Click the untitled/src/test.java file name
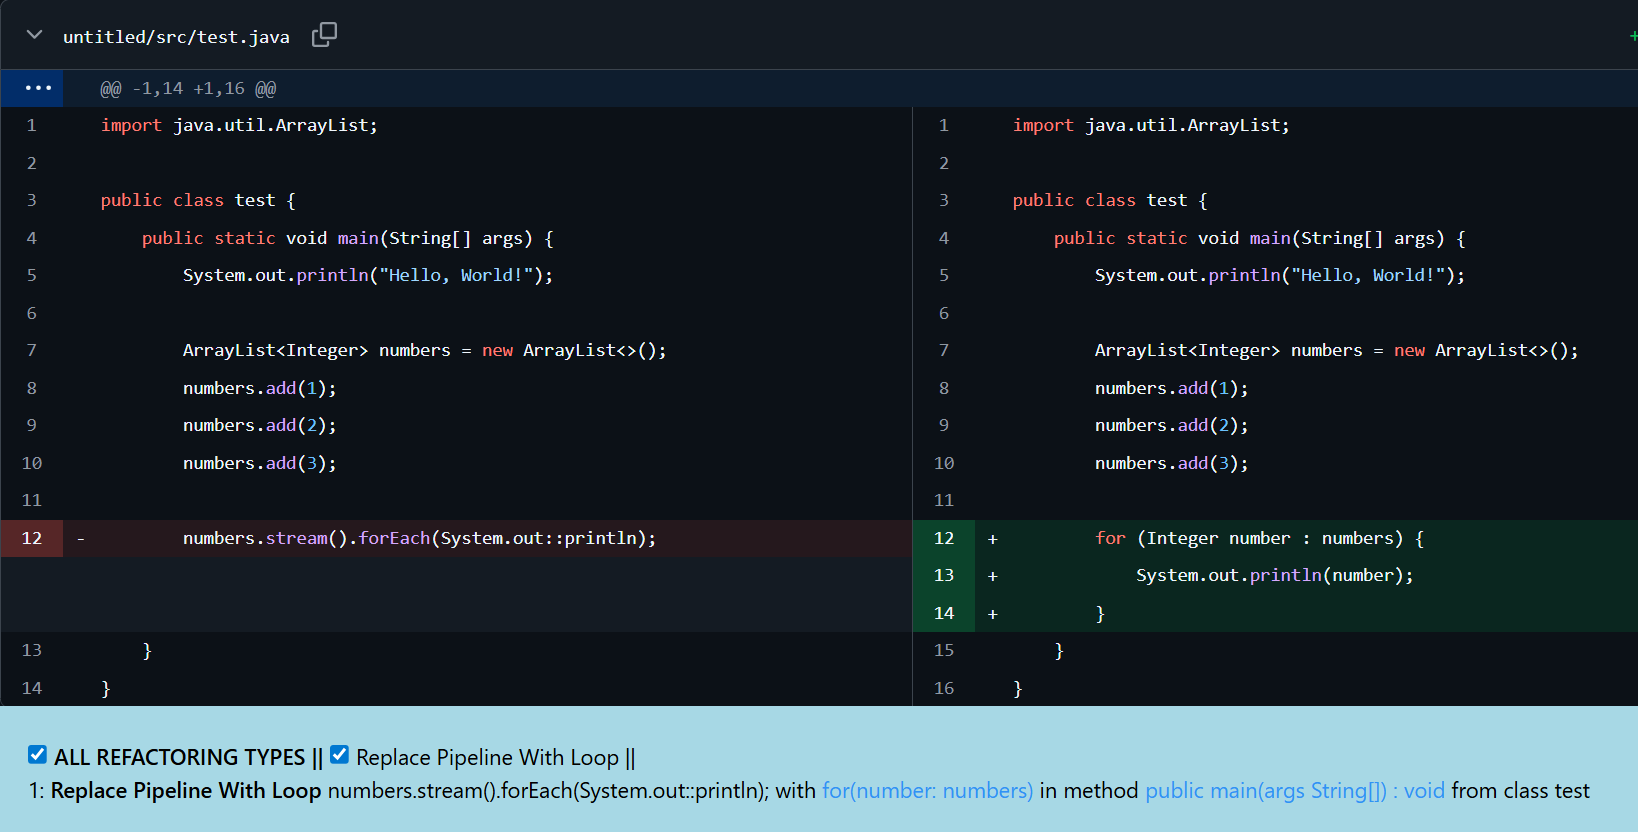The height and width of the screenshot is (832, 1638). (176, 37)
